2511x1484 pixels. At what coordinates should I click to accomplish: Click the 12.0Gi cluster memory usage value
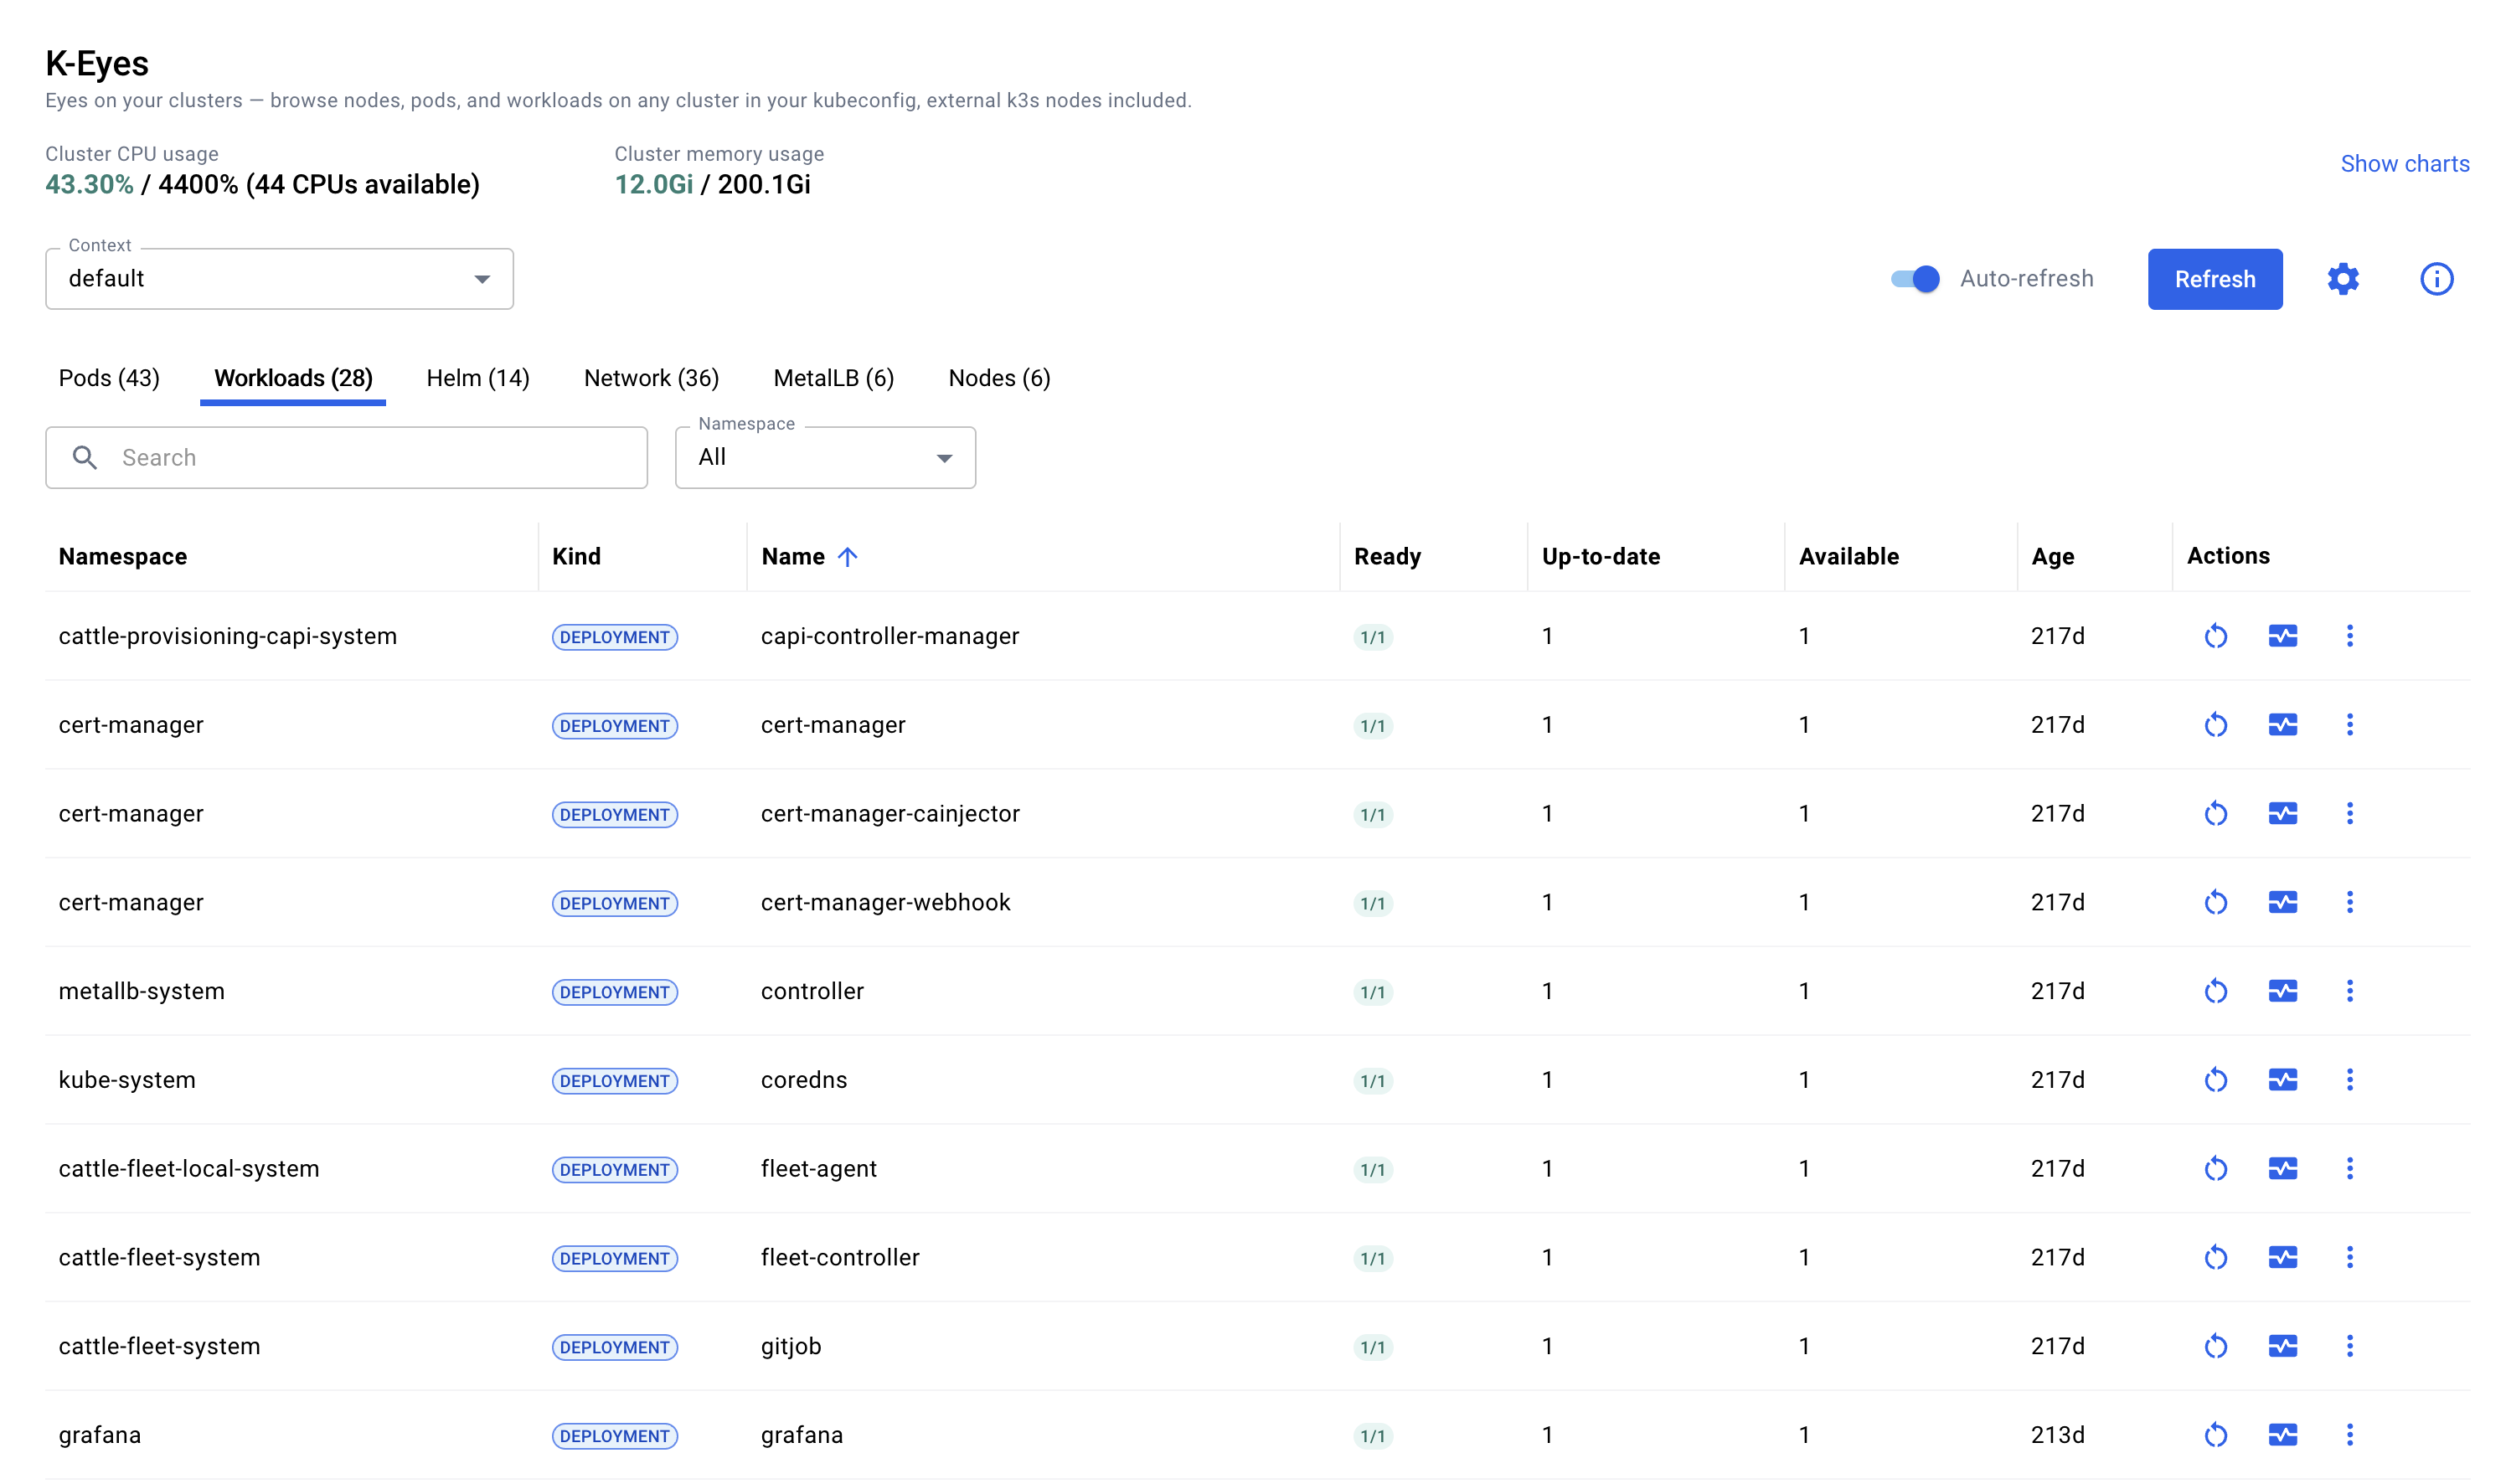tap(653, 185)
